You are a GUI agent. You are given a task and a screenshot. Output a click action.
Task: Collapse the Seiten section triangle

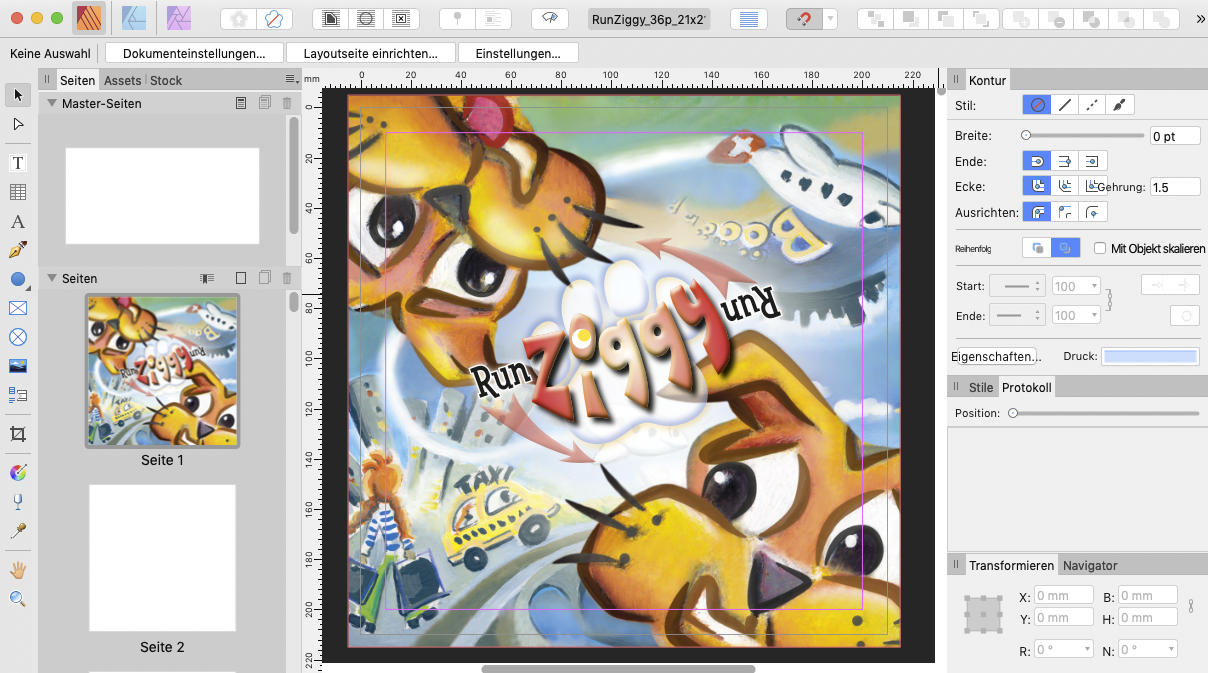tap(51, 278)
